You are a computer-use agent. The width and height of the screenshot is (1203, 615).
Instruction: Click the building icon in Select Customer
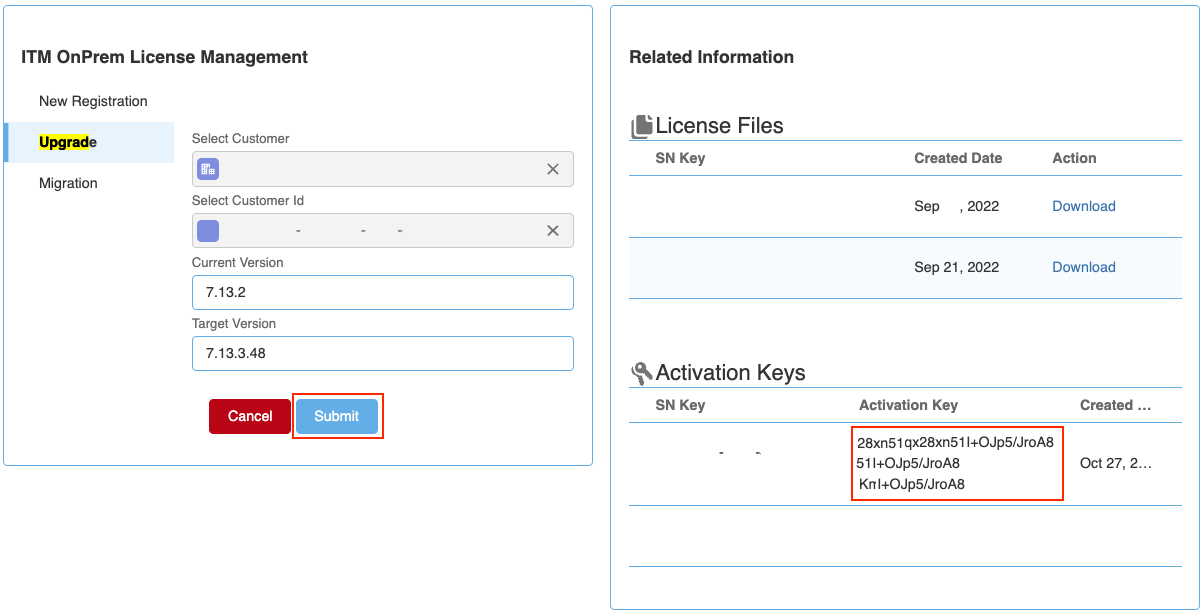tap(207, 169)
